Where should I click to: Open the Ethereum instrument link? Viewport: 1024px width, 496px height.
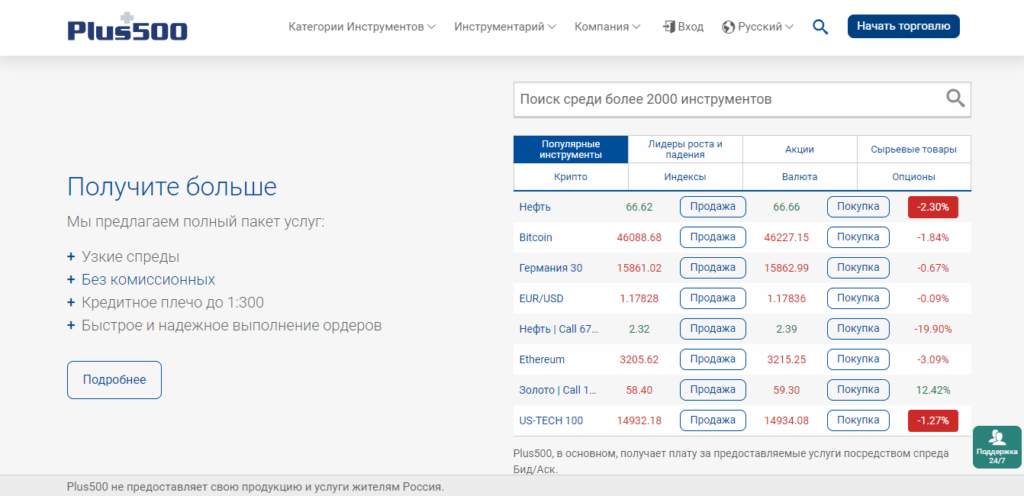coord(542,360)
